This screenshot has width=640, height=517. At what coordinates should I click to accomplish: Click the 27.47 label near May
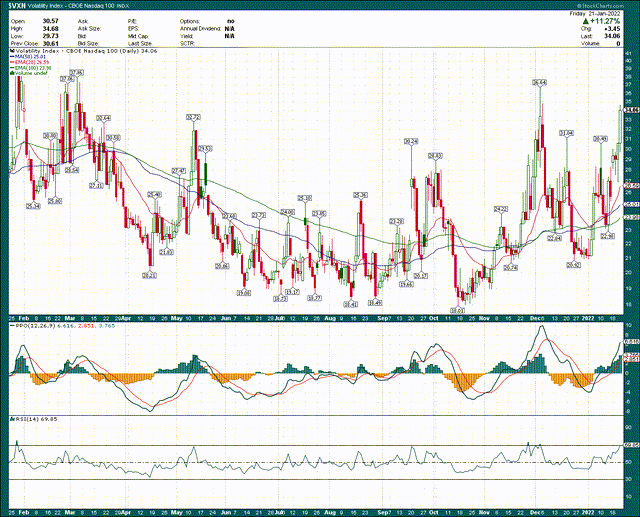click(179, 171)
